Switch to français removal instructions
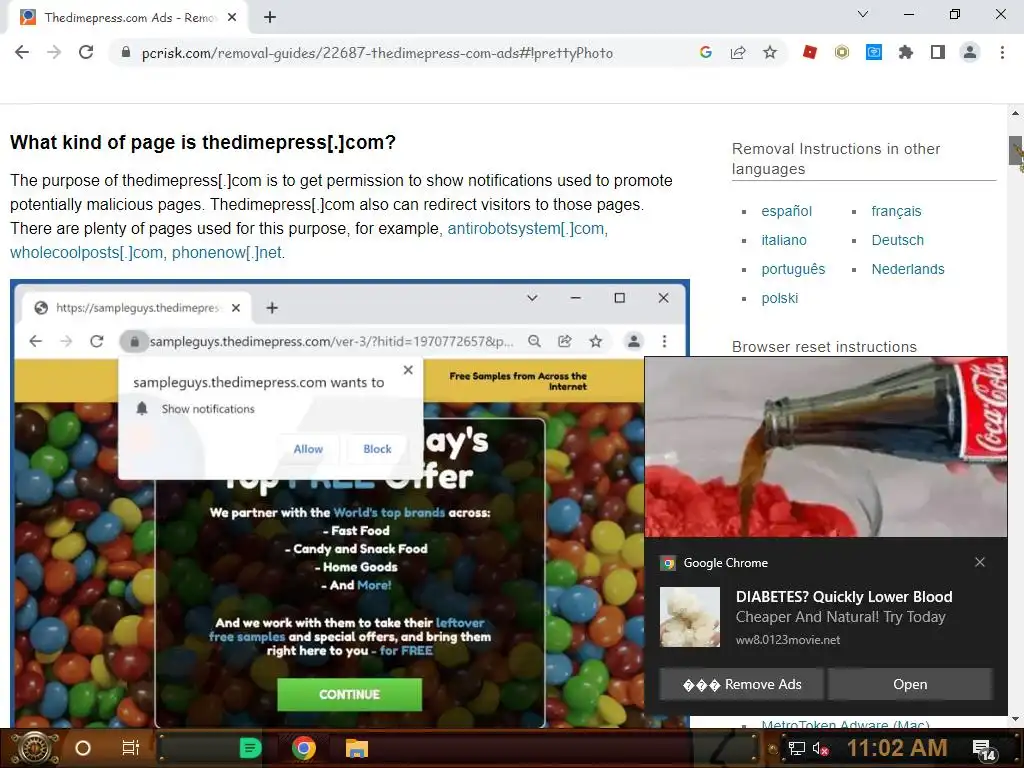 (x=896, y=211)
